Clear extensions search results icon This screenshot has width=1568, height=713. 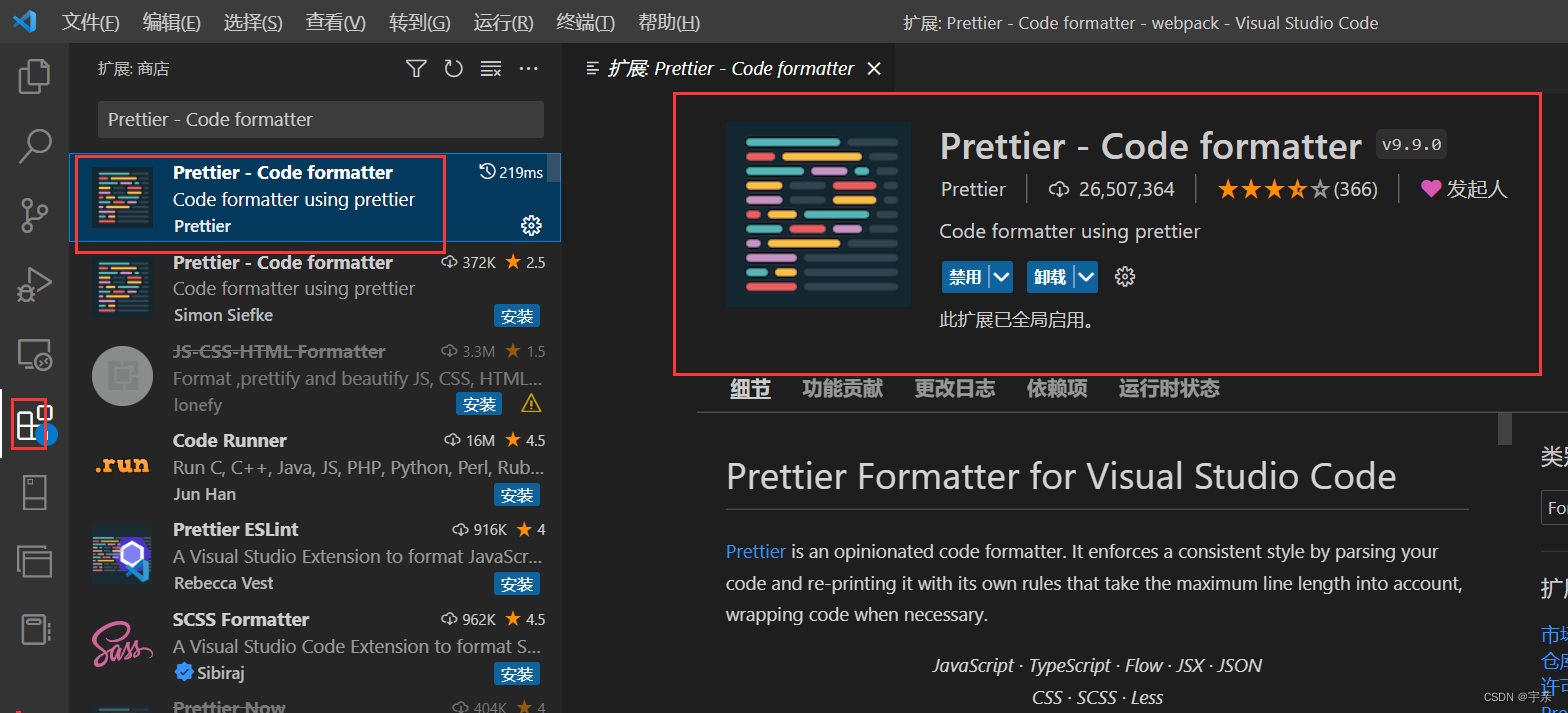click(491, 68)
